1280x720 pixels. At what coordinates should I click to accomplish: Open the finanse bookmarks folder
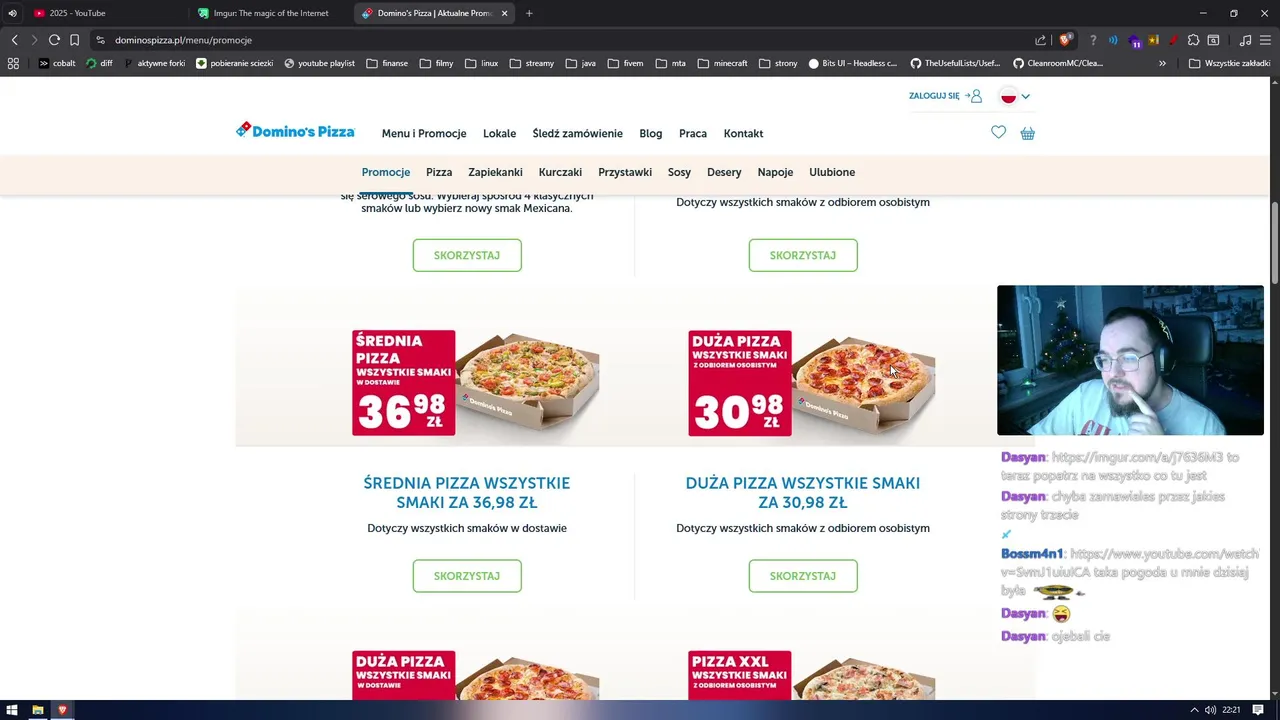pos(387,63)
